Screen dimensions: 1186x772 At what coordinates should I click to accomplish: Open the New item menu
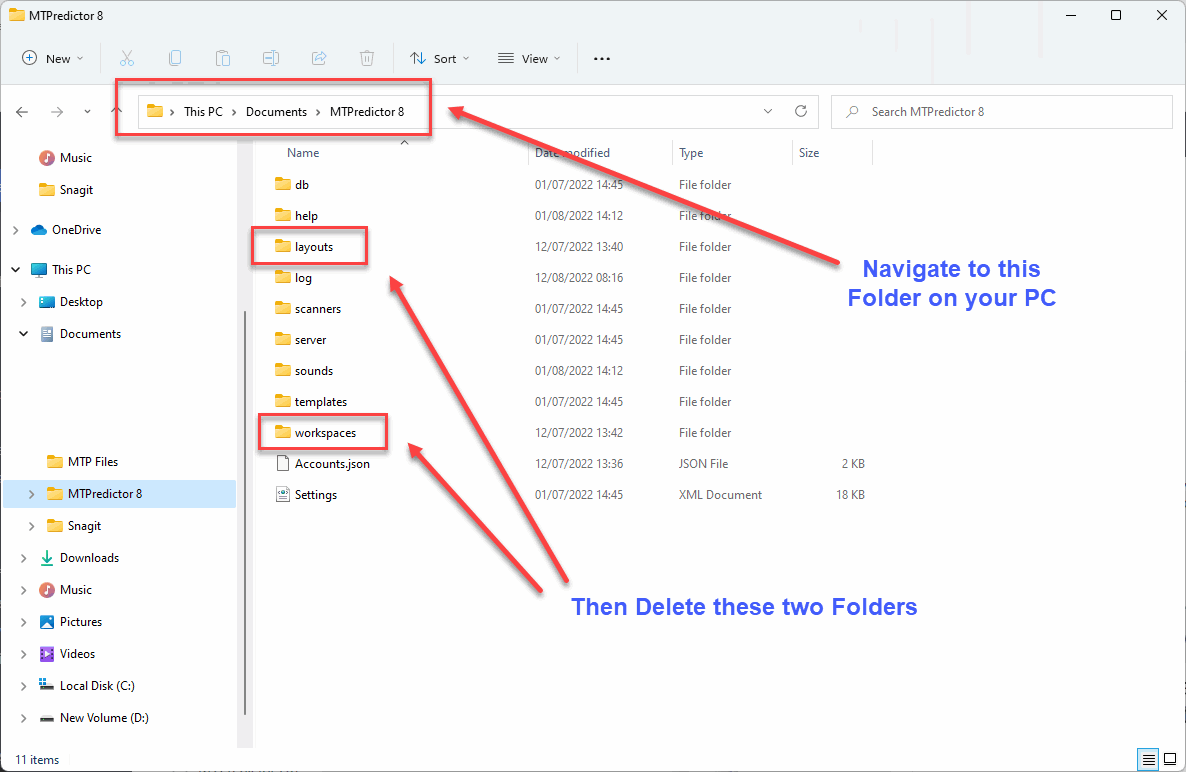(53, 59)
